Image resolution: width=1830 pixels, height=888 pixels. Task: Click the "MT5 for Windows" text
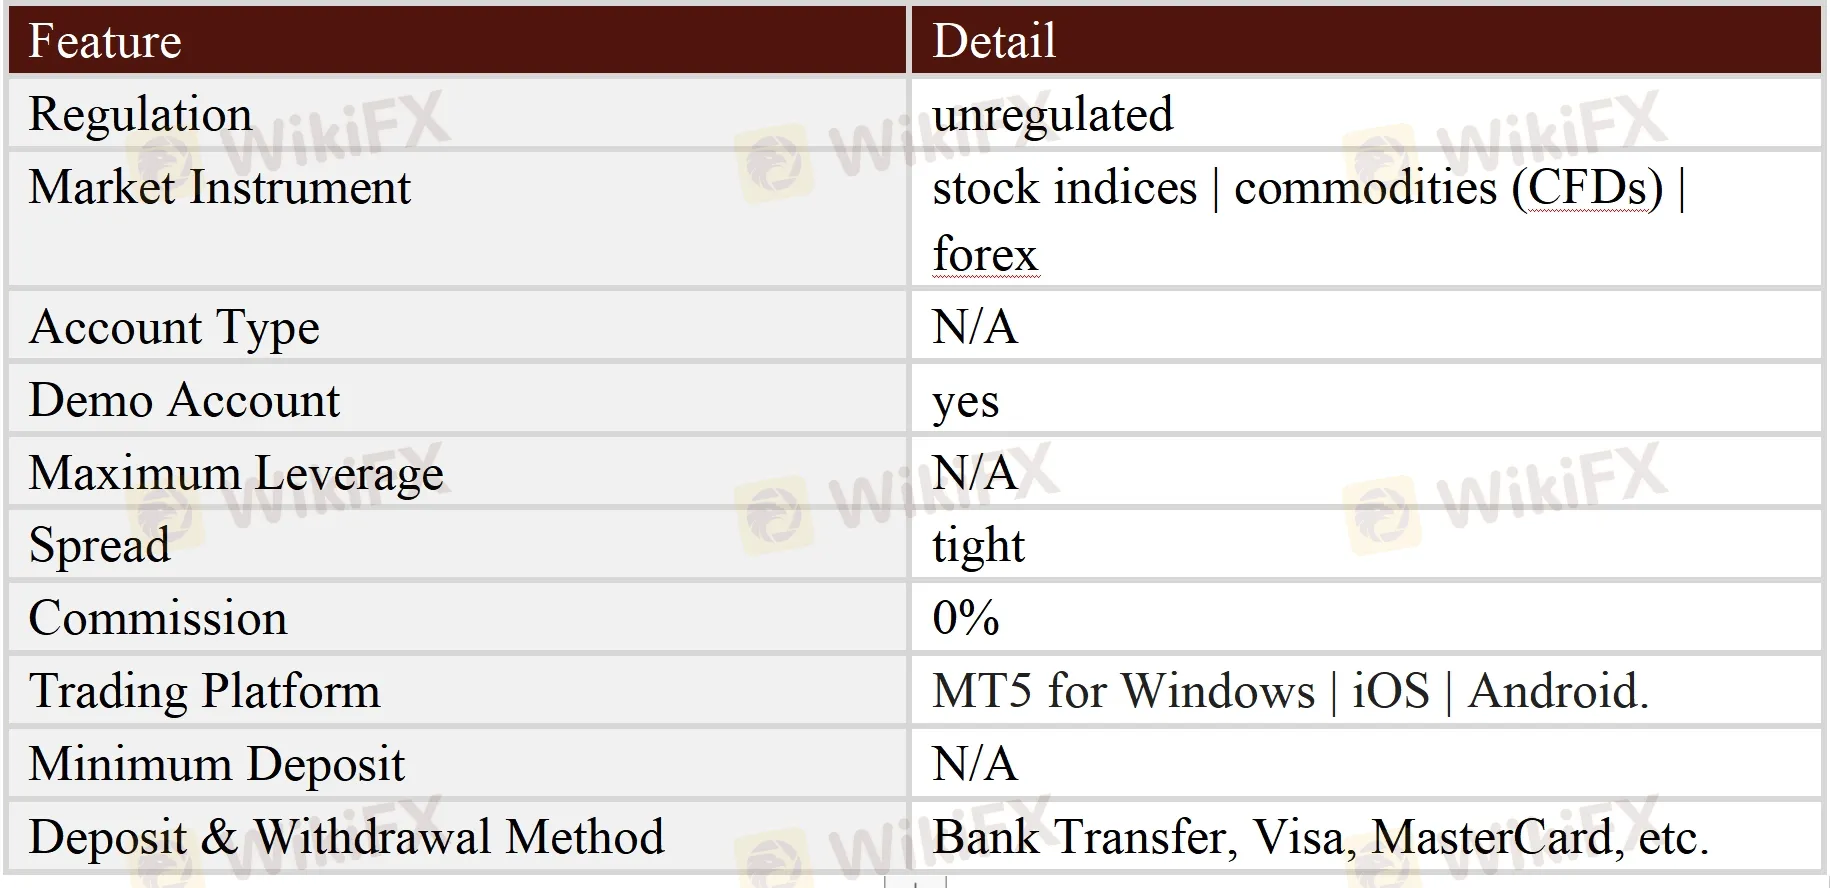[1123, 691]
